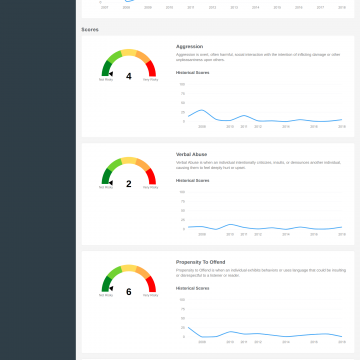The width and height of the screenshot is (360, 360).
Task: Select the dark green segment of Propensity gauge
Action: coord(106,284)
